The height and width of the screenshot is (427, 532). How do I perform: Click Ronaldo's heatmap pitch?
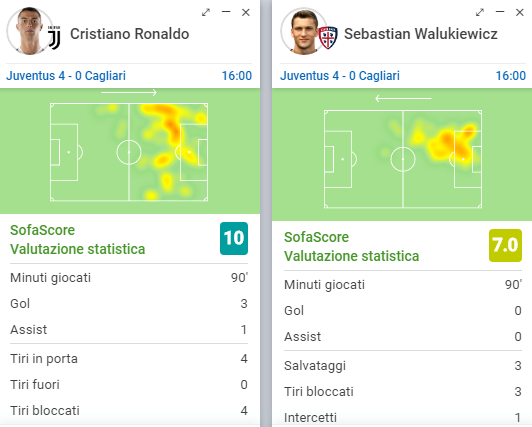pyautogui.click(x=129, y=152)
